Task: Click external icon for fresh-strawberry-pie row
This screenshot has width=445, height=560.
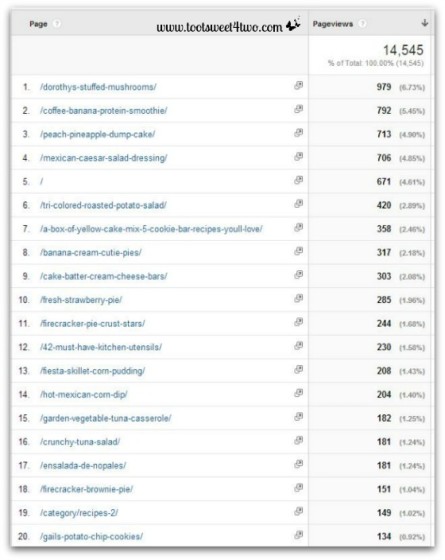Action: (x=299, y=298)
